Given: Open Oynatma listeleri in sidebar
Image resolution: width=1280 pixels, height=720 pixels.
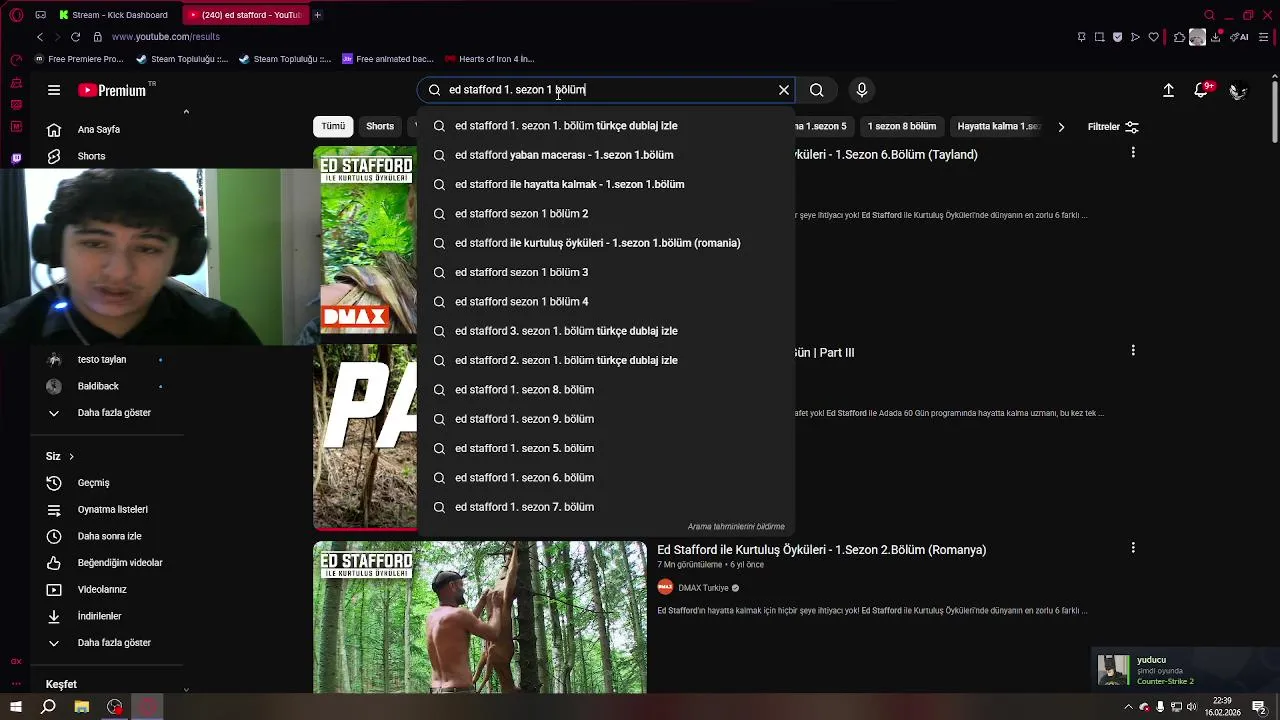Looking at the screenshot, I should 110,509.
